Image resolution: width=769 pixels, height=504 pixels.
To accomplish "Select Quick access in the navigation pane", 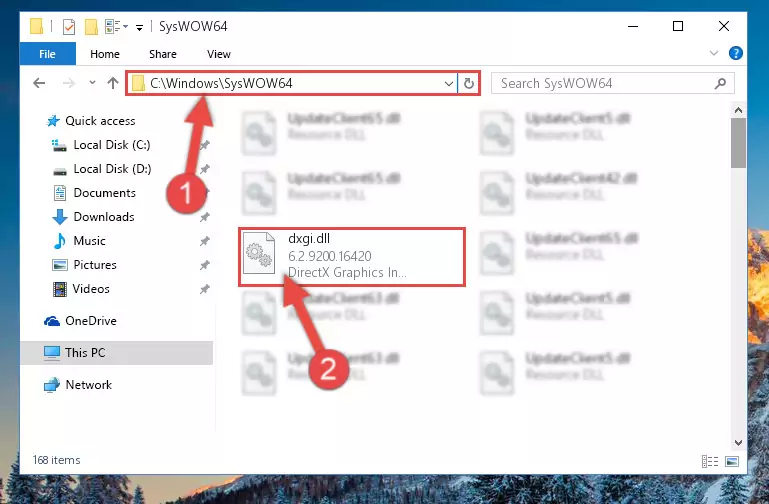I will (100, 121).
